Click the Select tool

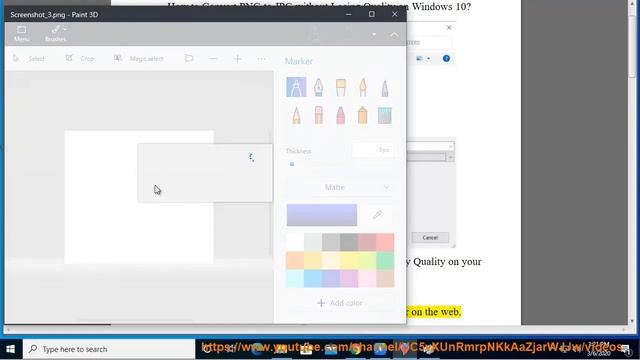[x=29, y=59]
